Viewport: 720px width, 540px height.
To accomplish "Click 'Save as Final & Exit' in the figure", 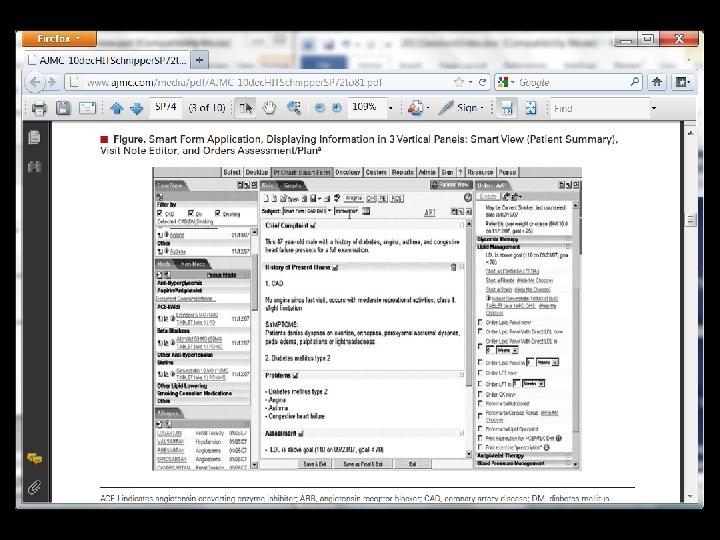I will click(363, 464).
